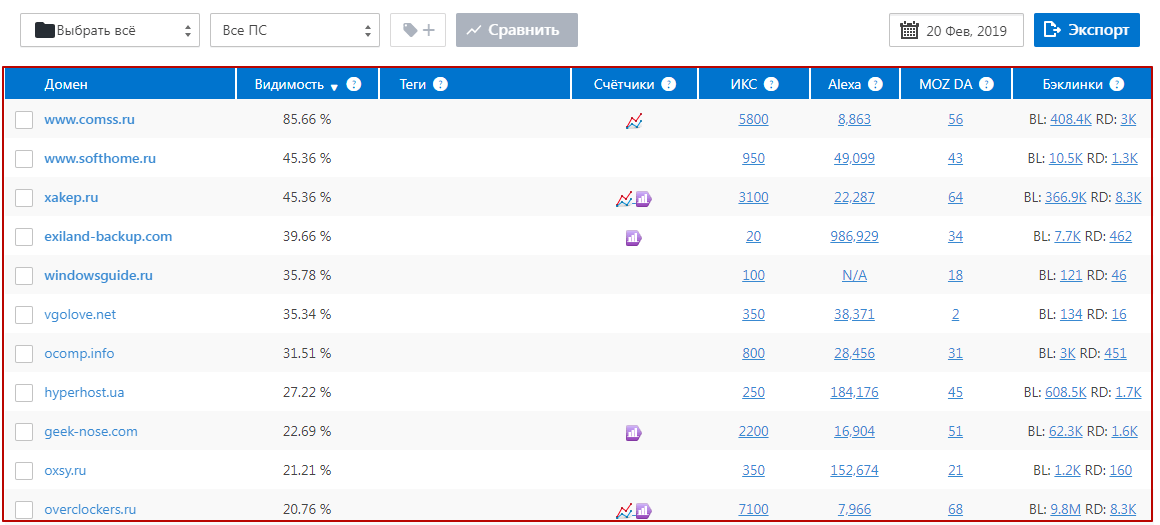Image resolution: width=1160 pixels, height=525 pixels.
Task: Open the overclockers.ru domain link
Action: [90, 509]
